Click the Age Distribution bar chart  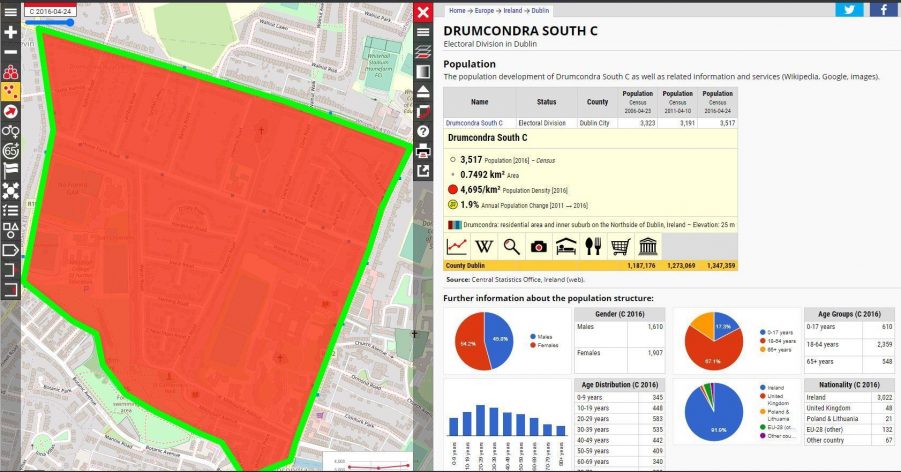(507, 424)
